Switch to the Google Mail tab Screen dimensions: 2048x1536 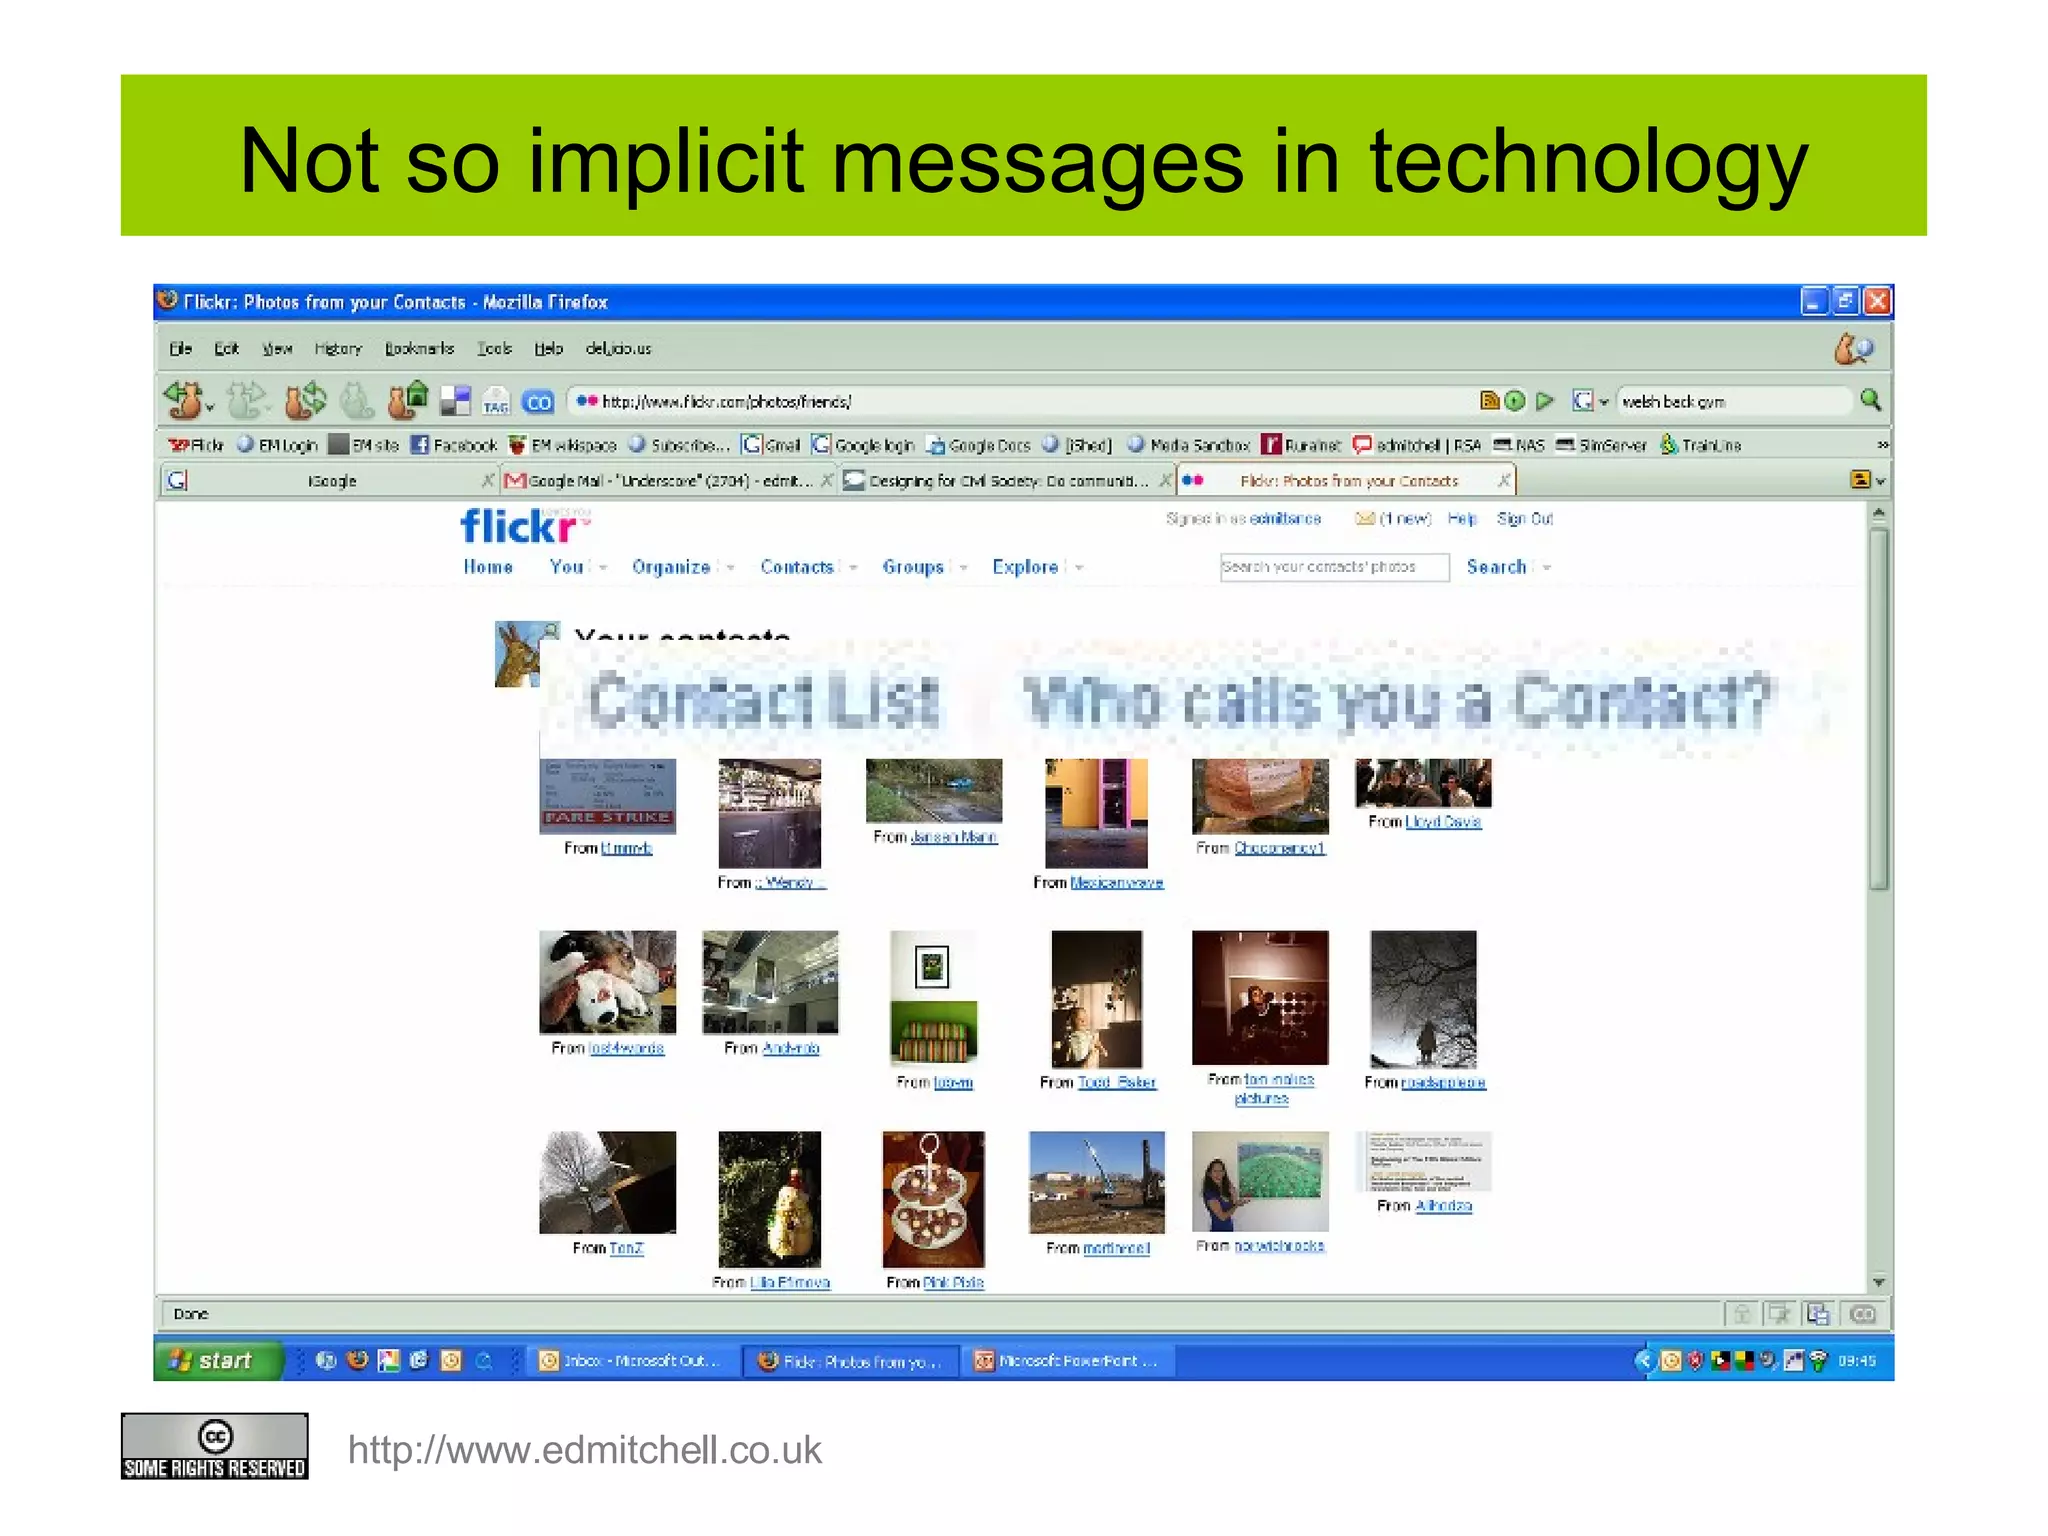point(668,481)
